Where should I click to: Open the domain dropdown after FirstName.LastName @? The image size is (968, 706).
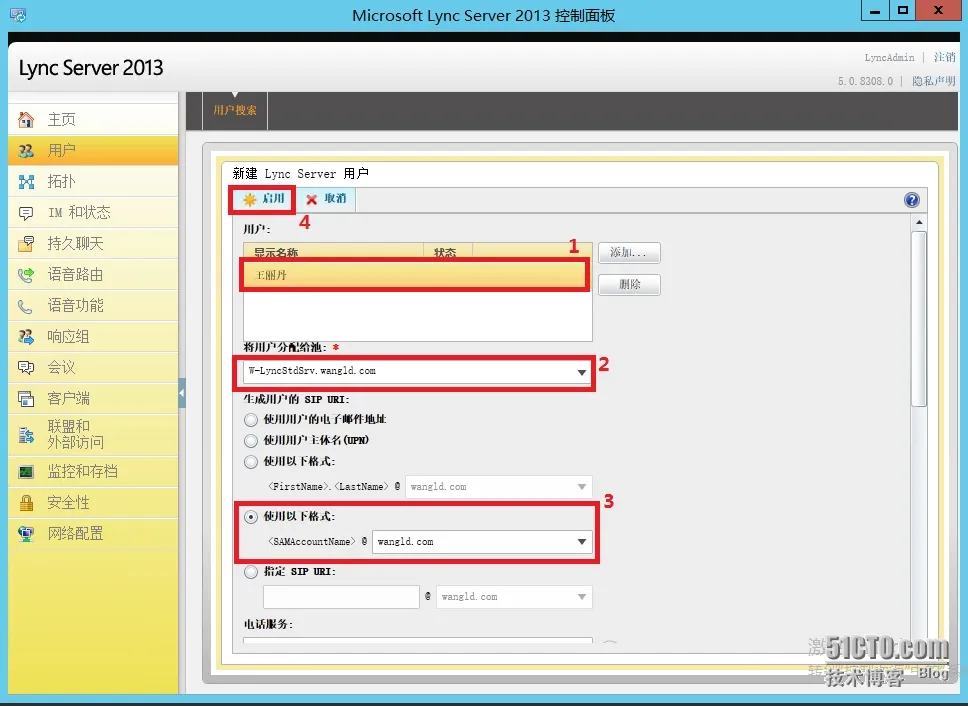pyautogui.click(x=498, y=487)
